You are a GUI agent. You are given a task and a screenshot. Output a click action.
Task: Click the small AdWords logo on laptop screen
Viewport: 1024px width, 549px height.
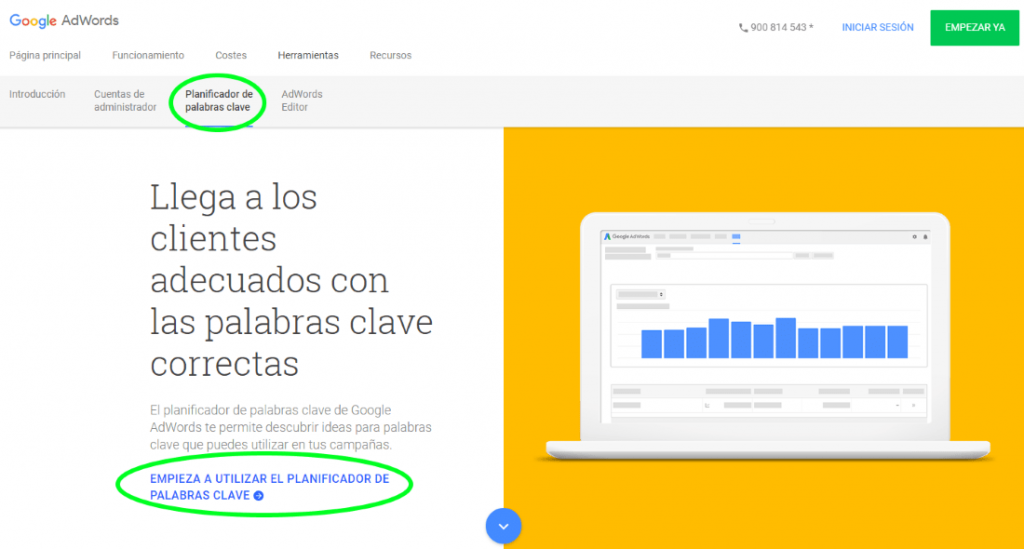point(607,237)
